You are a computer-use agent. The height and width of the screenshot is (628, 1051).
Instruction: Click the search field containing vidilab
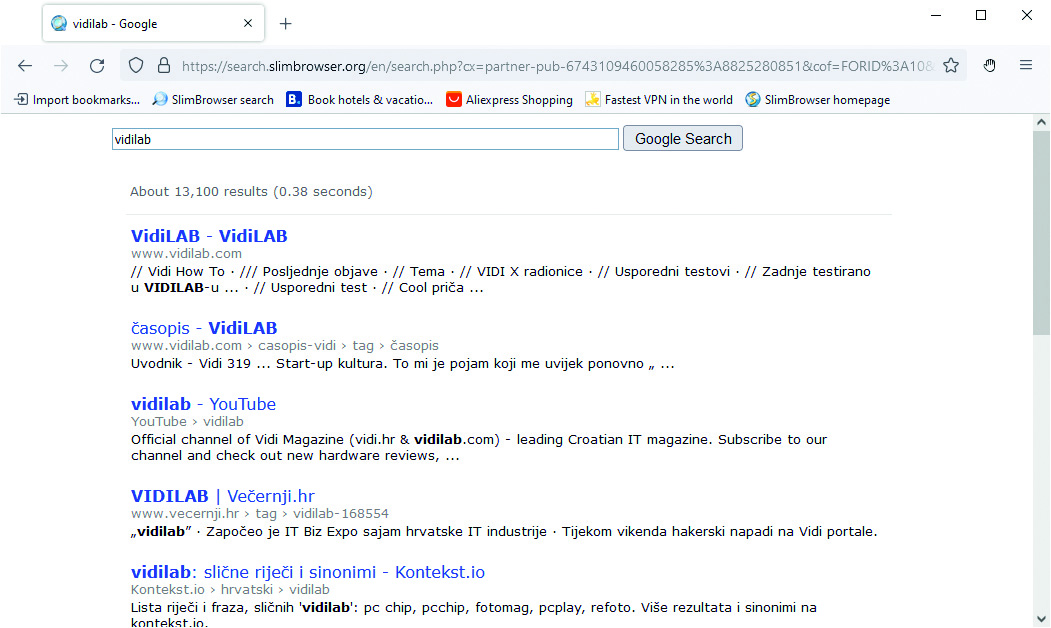point(365,139)
